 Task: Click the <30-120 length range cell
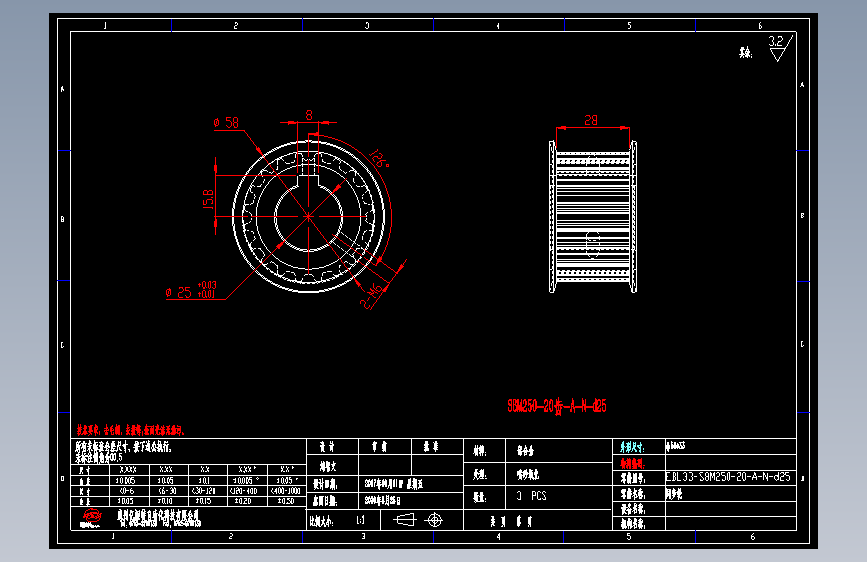205,491
